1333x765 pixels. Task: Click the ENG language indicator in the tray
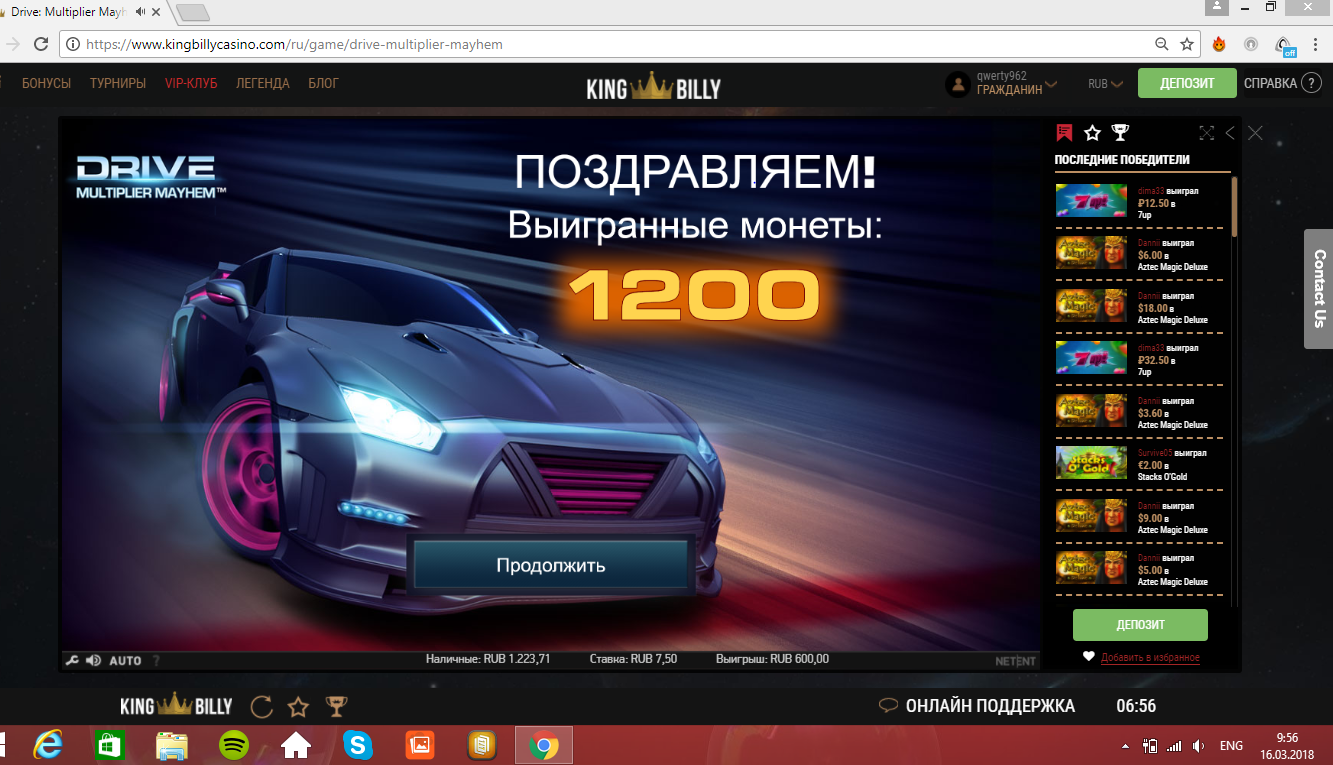(x=1231, y=746)
